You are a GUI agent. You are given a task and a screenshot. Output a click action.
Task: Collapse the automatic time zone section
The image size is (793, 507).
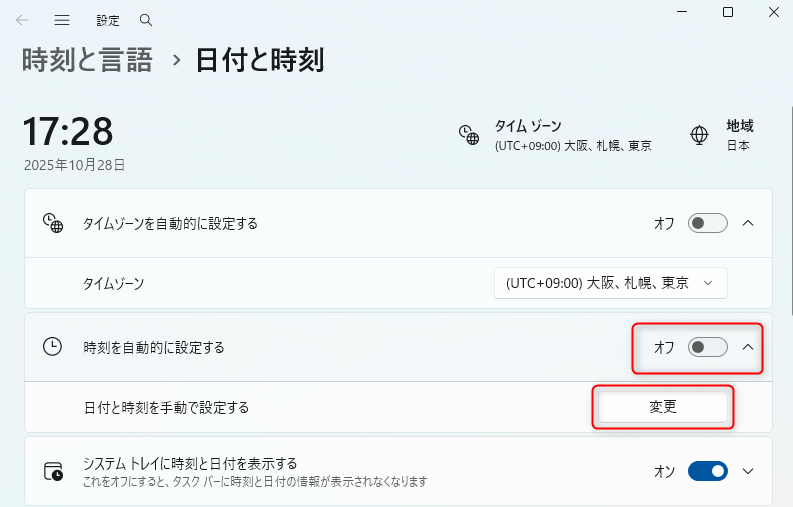tap(748, 223)
